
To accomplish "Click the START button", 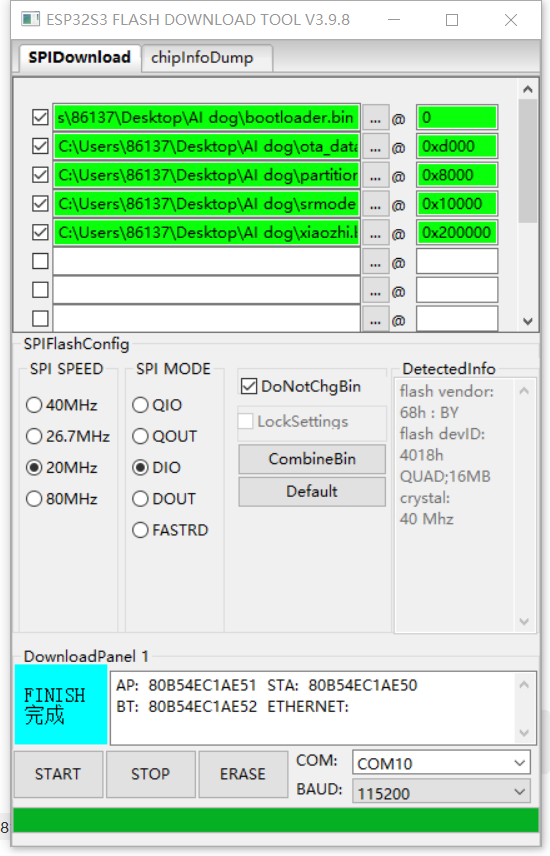I will tap(58, 774).
